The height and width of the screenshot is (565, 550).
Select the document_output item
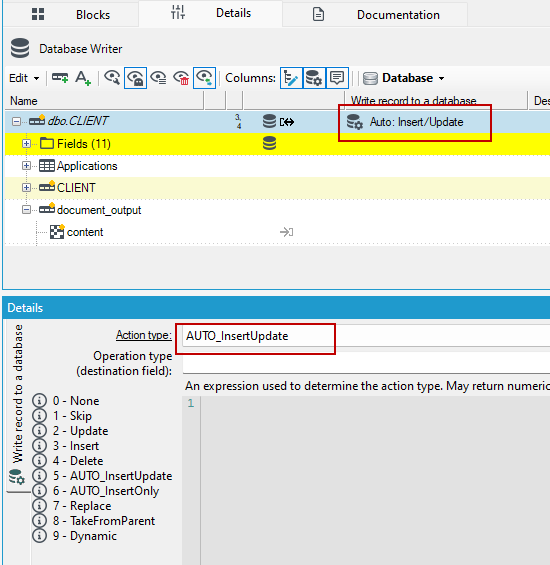[90, 210]
